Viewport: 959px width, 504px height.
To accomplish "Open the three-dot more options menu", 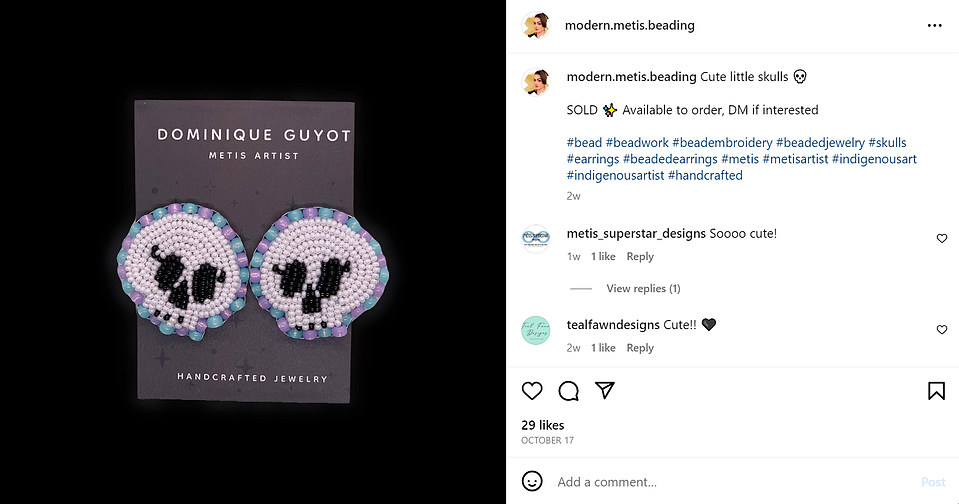I will pos(935,25).
